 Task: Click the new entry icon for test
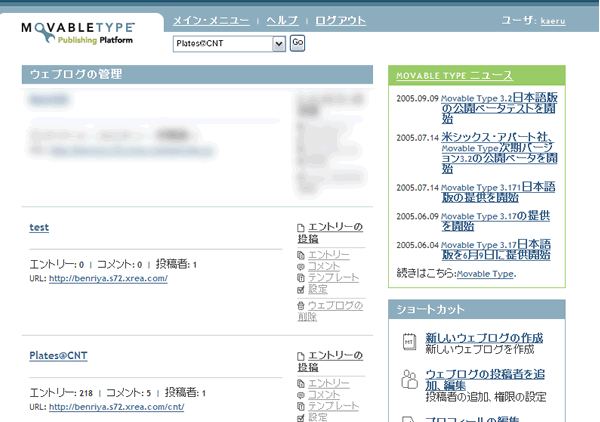coord(301,228)
